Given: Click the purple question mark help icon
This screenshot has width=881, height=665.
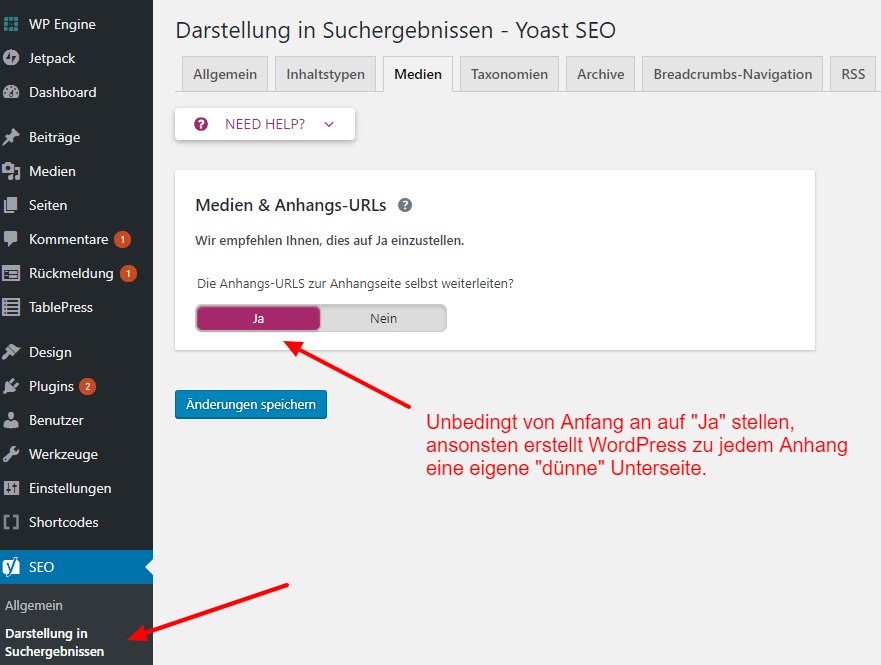Looking at the screenshot, I should pyautogui.click(x=201, y=124).
